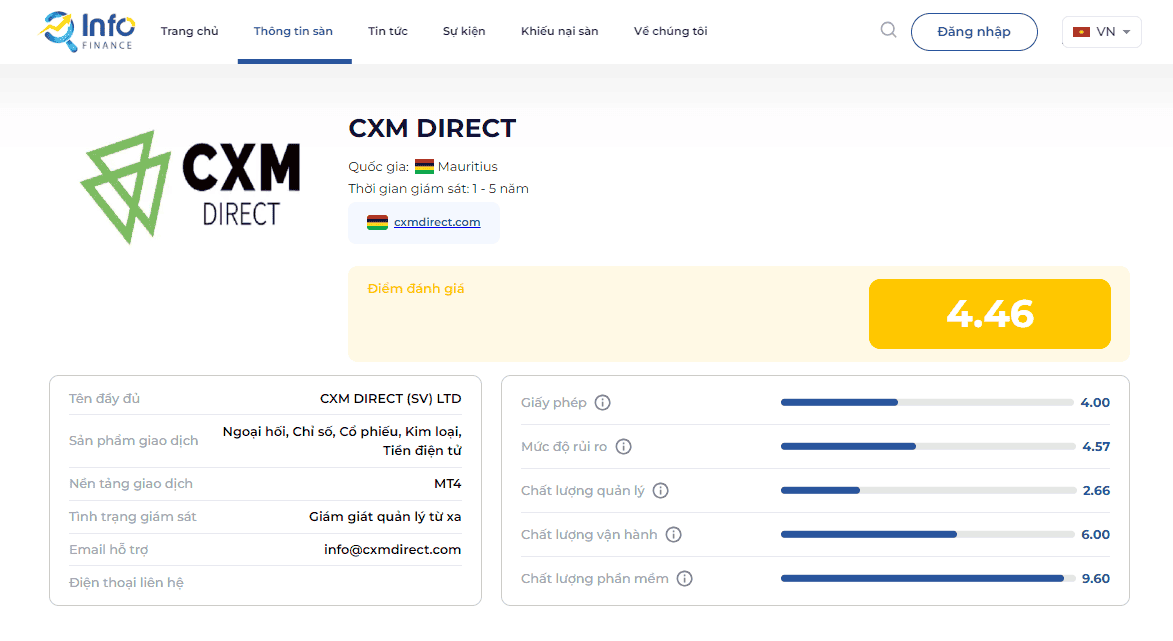
Task: Show info tooltip for Mức độ rủi ro
Action: [x=623, y=447]
